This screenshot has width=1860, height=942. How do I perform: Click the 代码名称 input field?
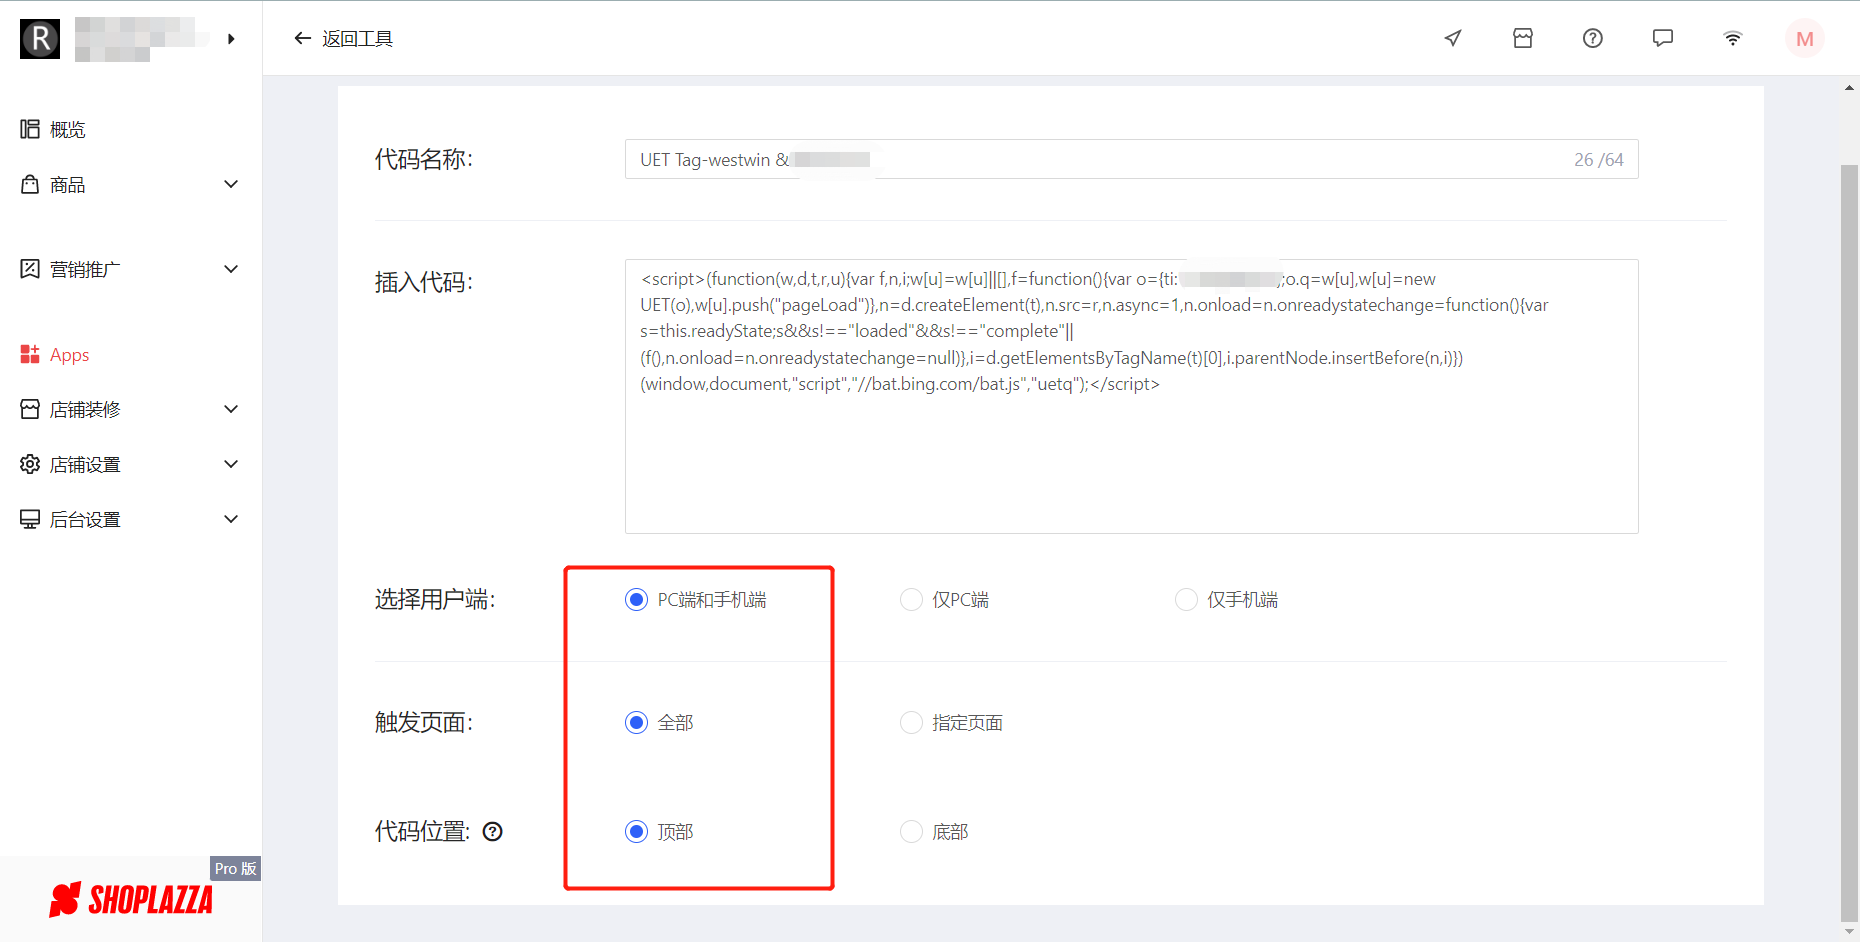pyautogui.click(x=1131, y=159)
